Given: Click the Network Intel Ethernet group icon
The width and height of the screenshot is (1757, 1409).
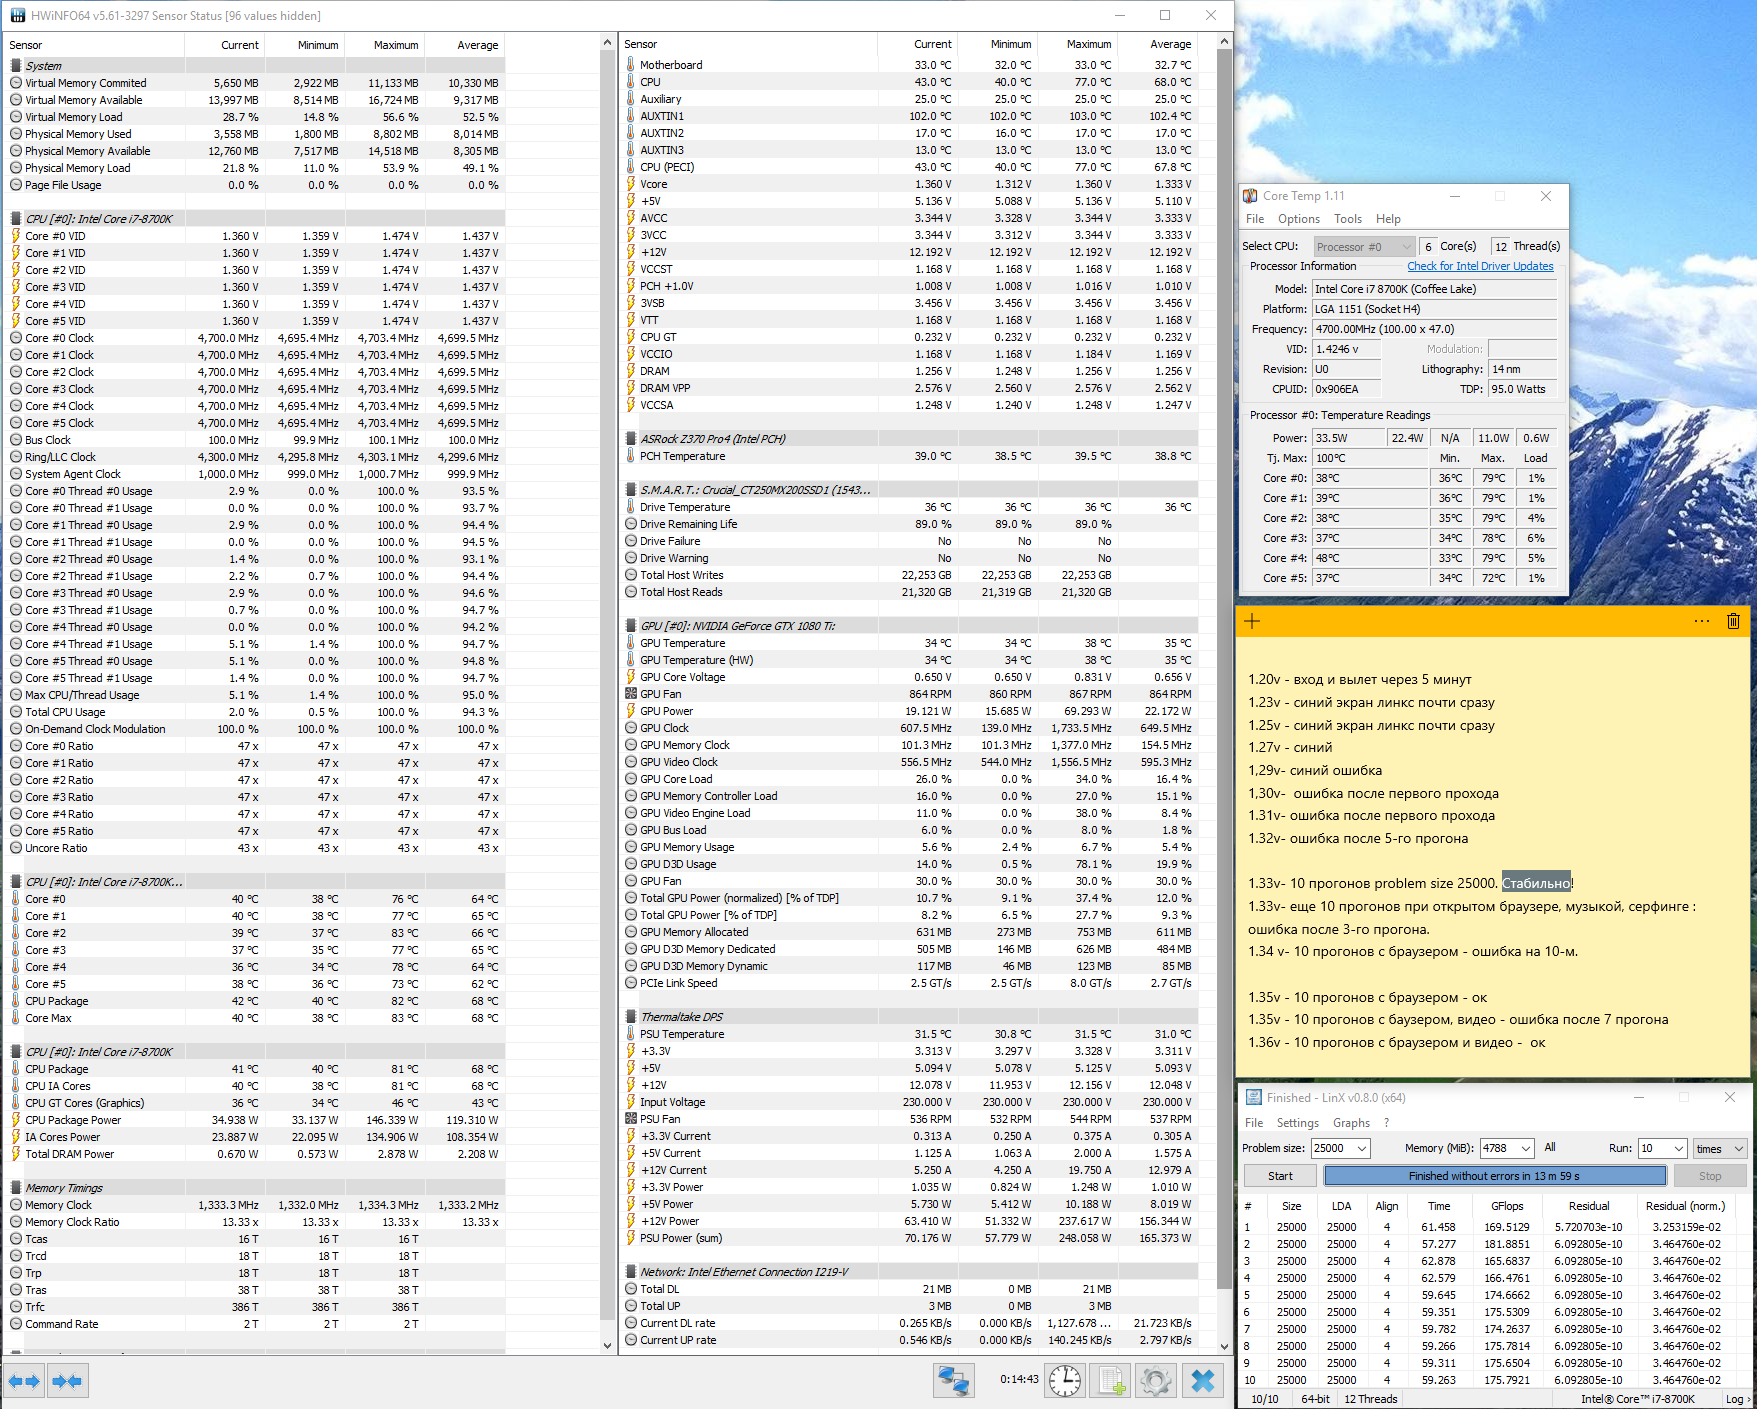Looking at the screenshot, I should [x=631, y=1272].
